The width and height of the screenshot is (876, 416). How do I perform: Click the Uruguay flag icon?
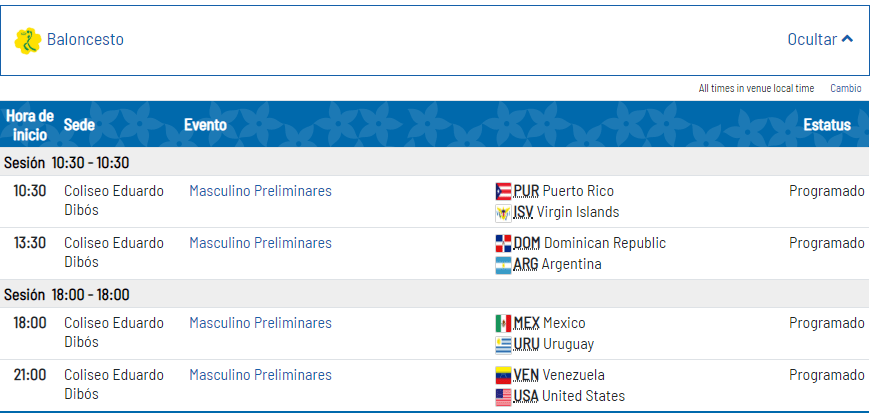coord(503,345)
